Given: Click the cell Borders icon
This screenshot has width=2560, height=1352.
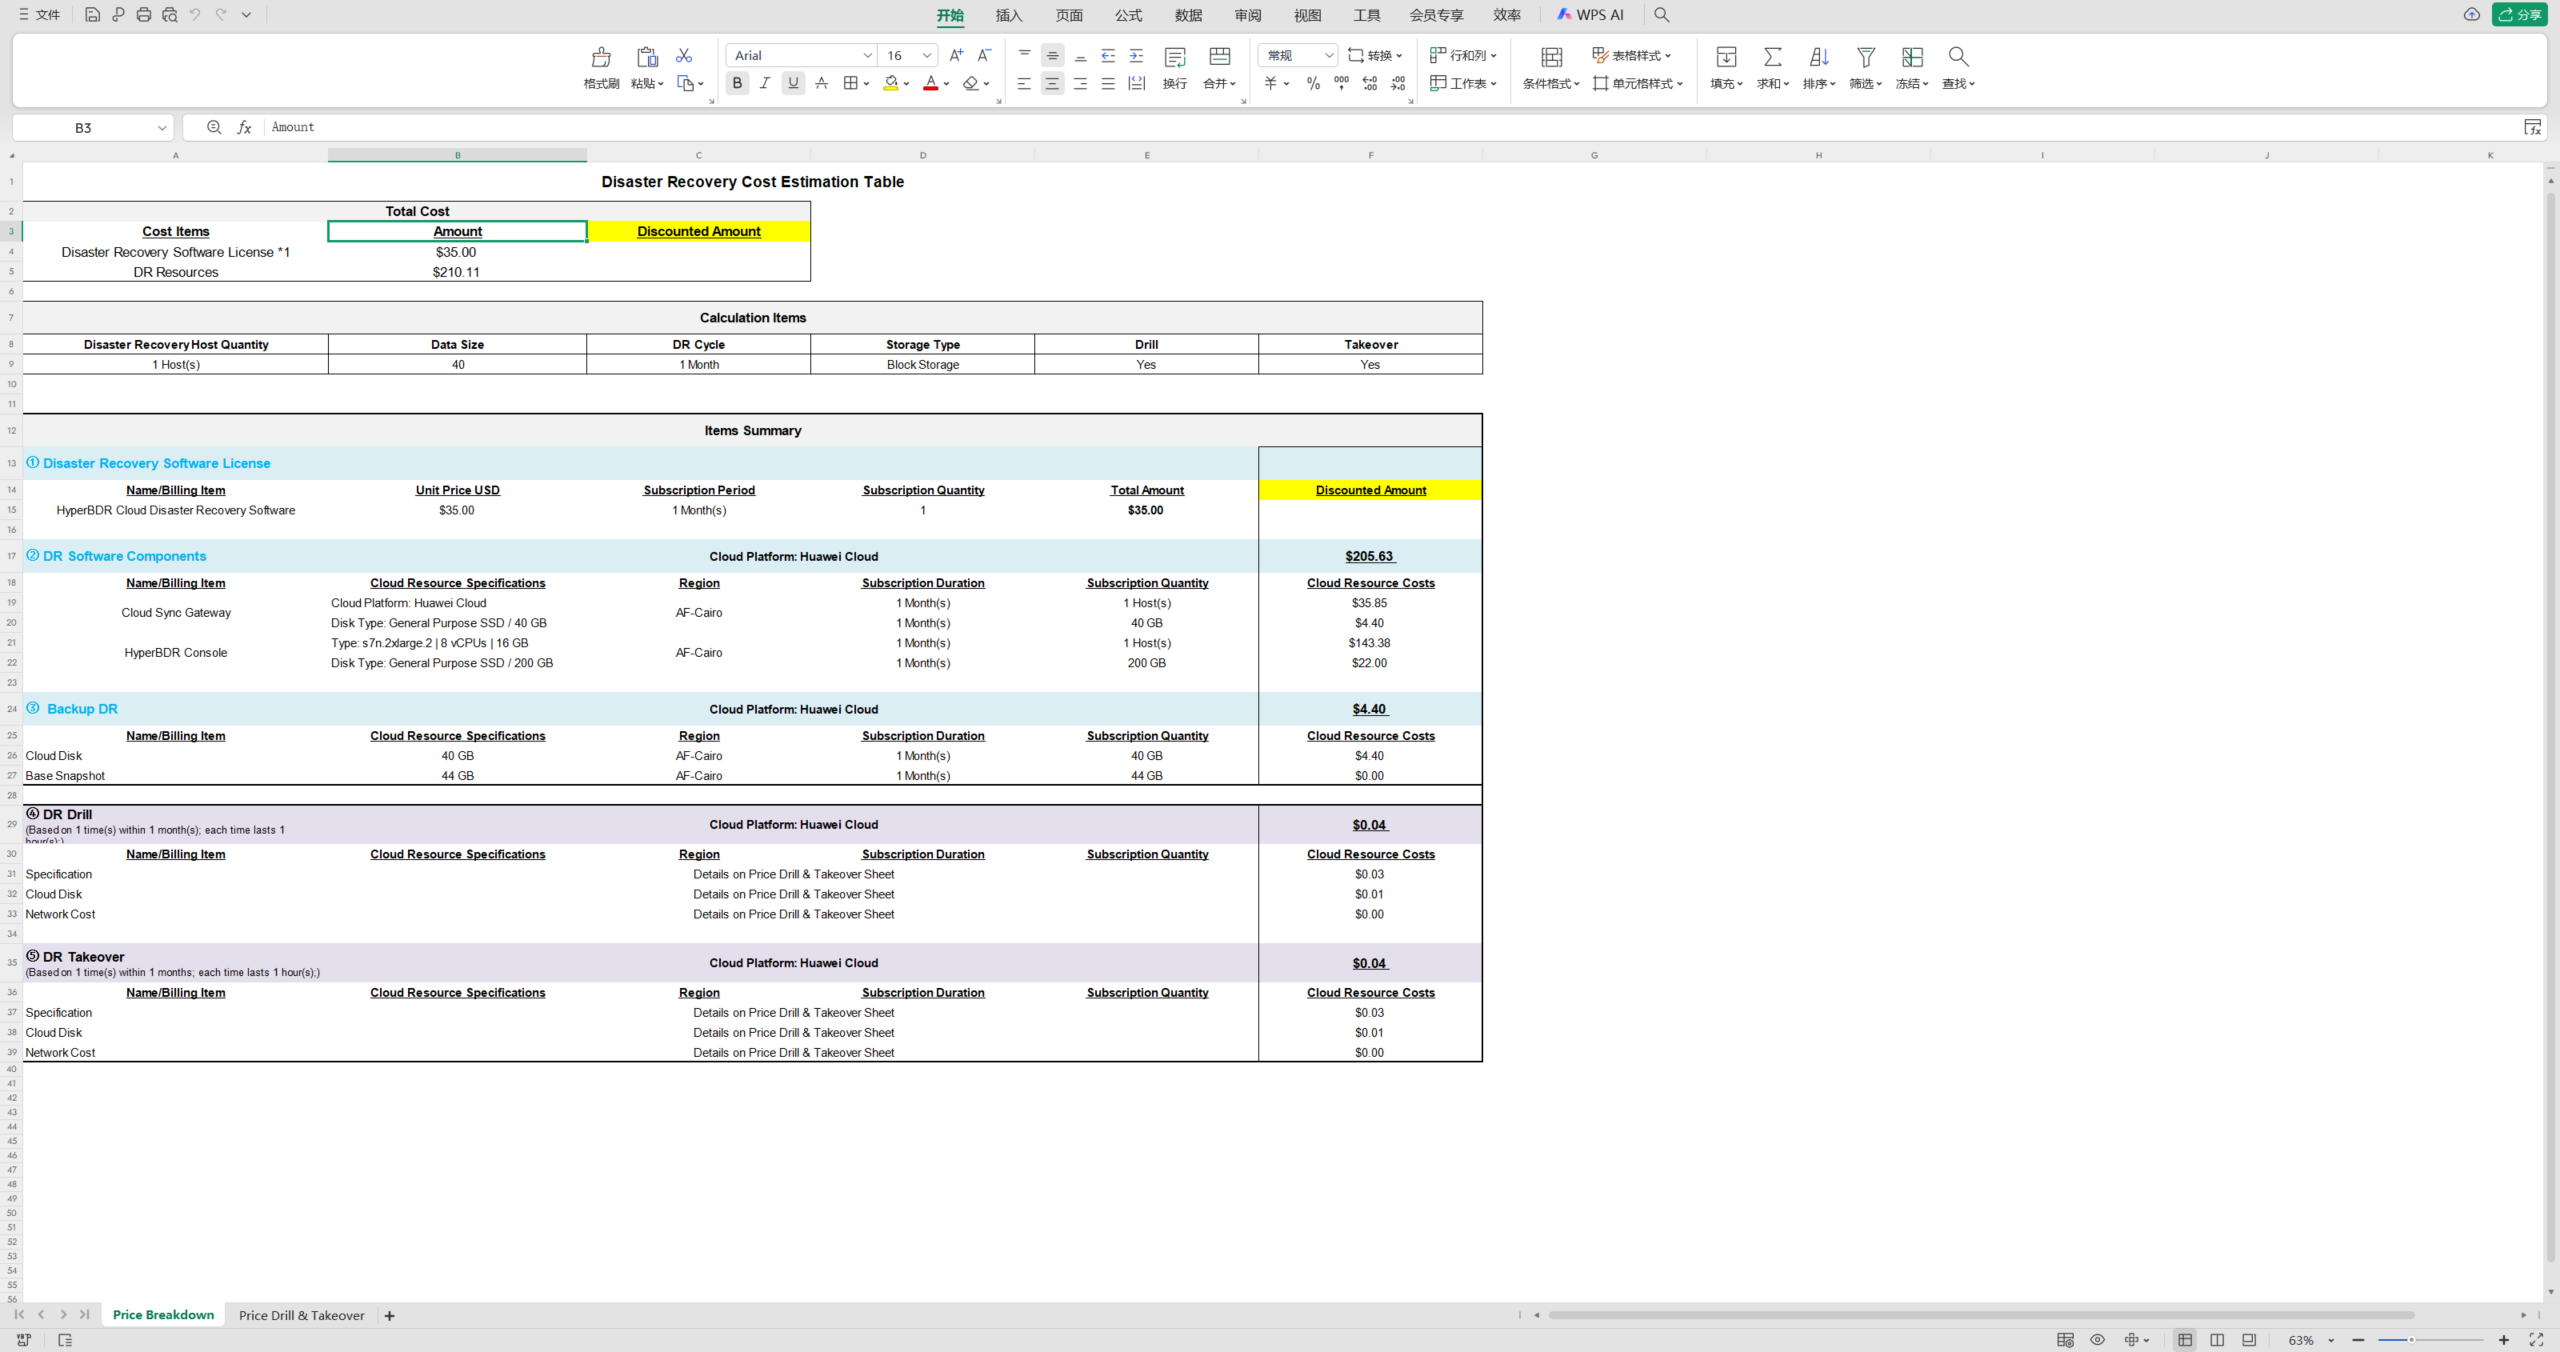Looking at the screenshot, I should tap(850, 84).
